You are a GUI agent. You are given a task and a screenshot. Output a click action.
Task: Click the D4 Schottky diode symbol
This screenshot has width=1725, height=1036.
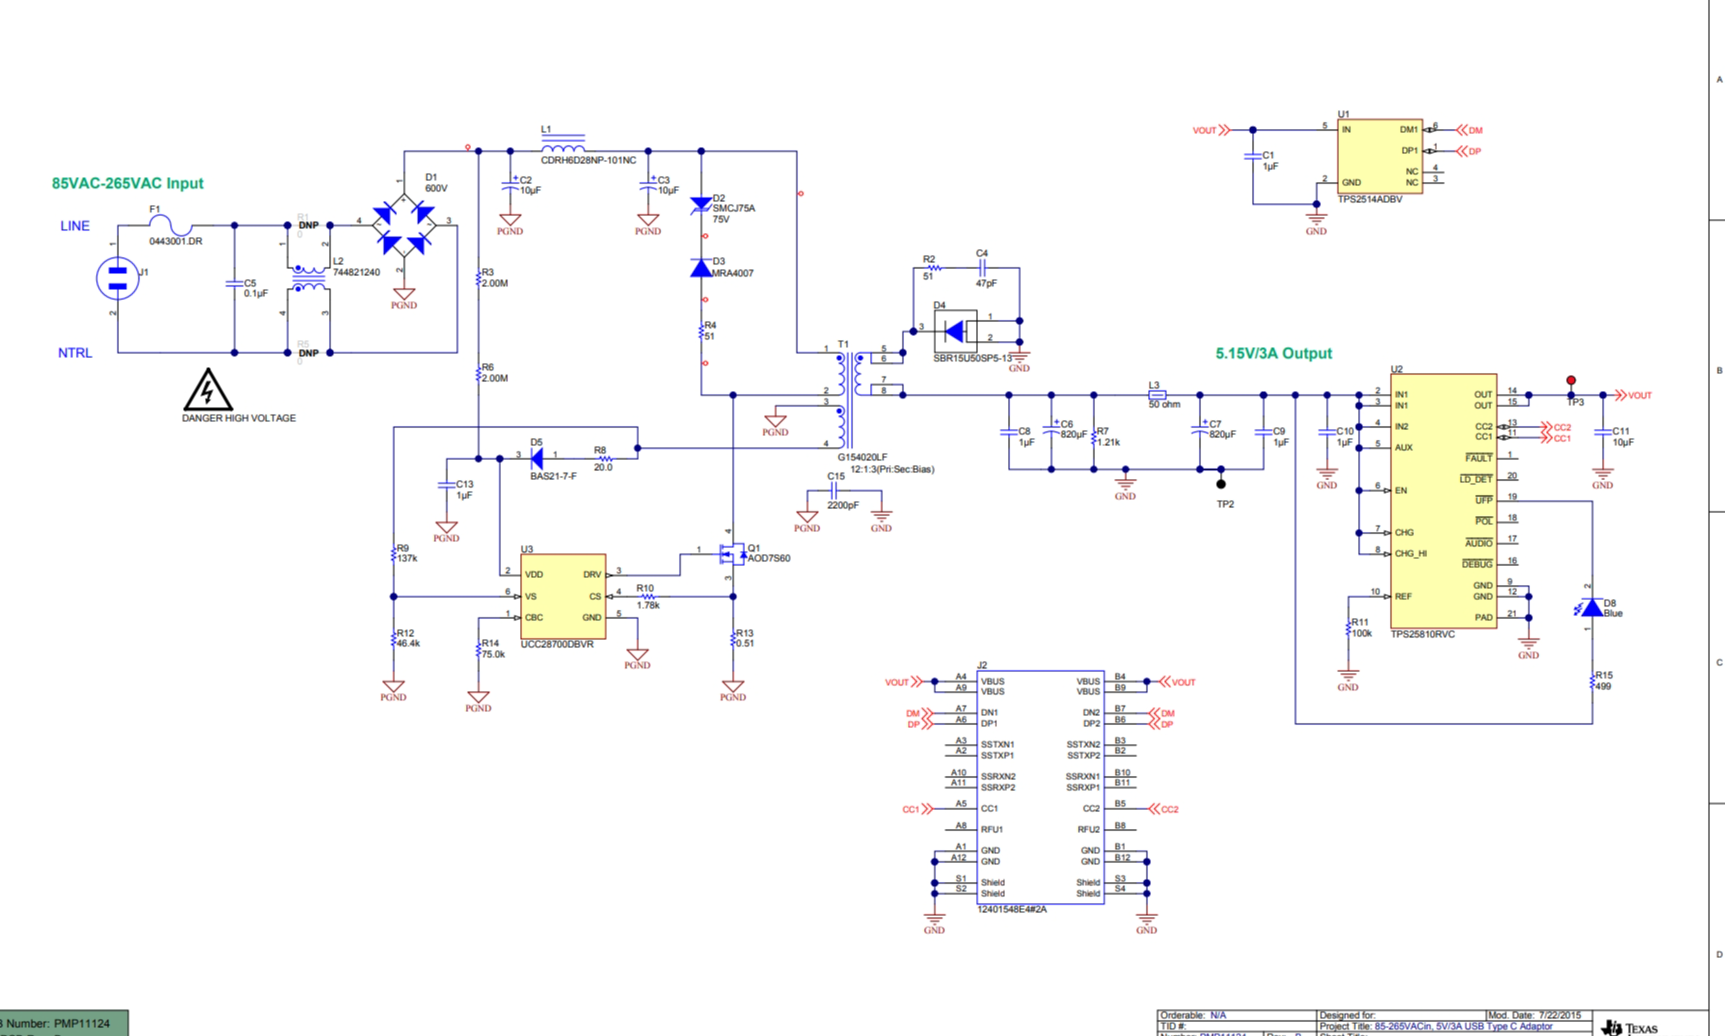955,331
